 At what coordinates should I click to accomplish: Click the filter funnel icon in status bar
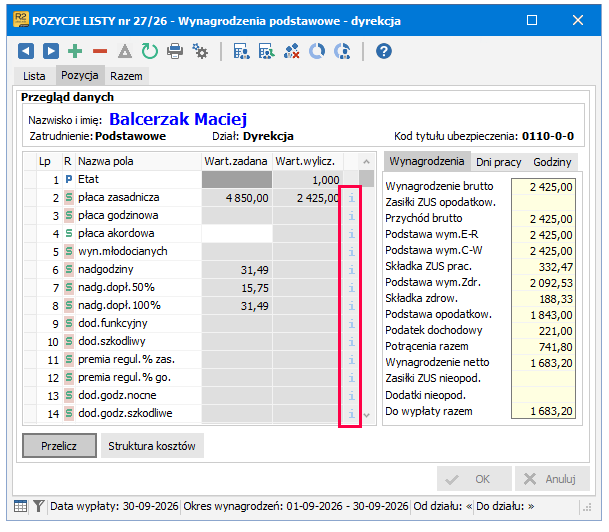click(x=38, y=506)
